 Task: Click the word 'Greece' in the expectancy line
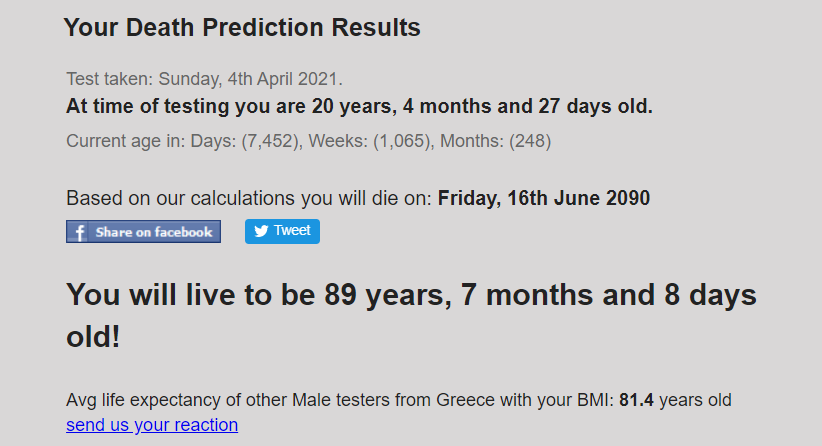tap(465, 400)
